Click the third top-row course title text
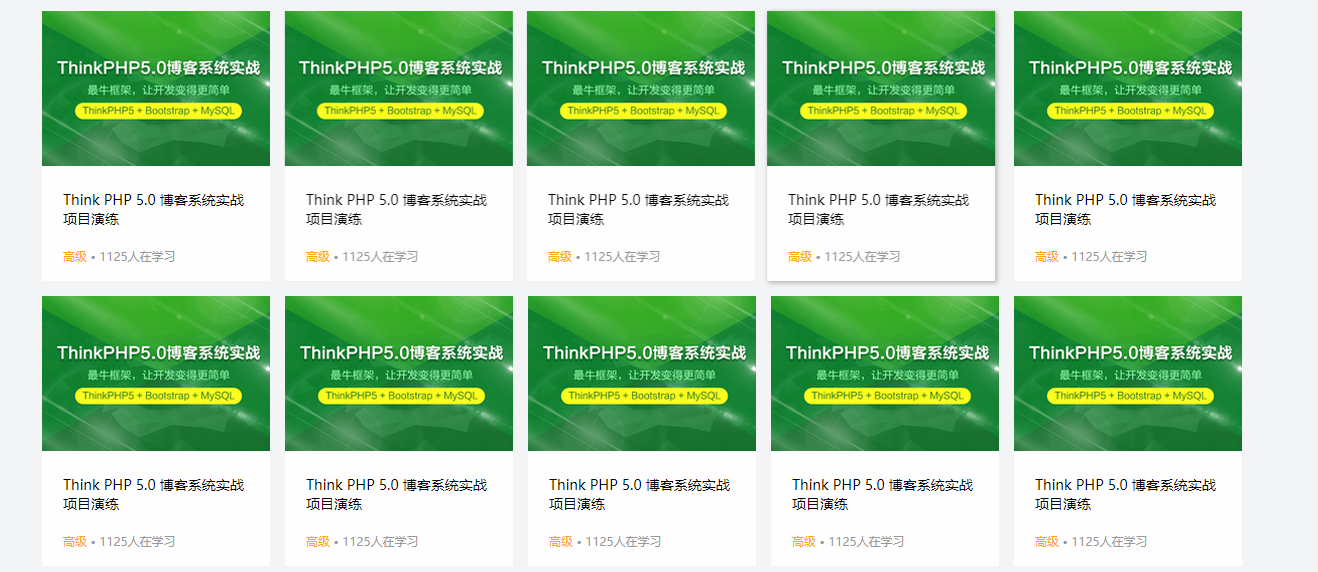Image resolution: width=1318 pixels, height=572 pixels. click(638, 209)
